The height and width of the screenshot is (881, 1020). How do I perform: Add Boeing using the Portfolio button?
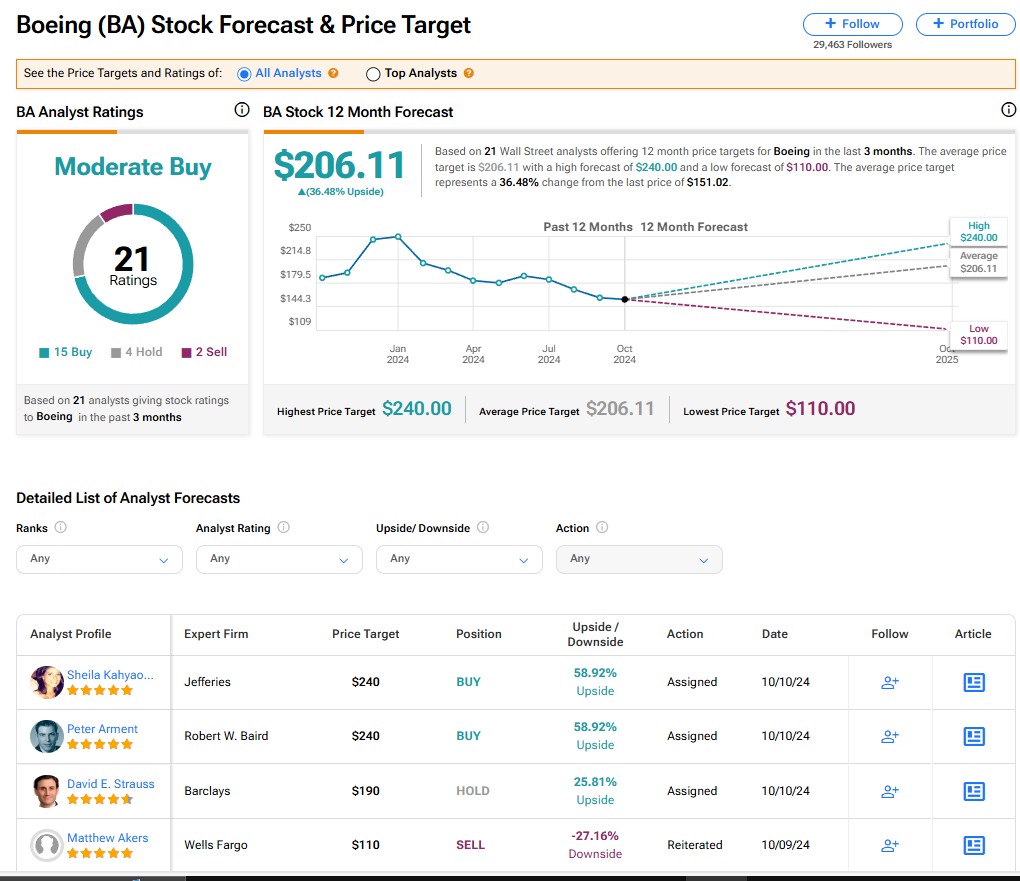tap(964, 24)
